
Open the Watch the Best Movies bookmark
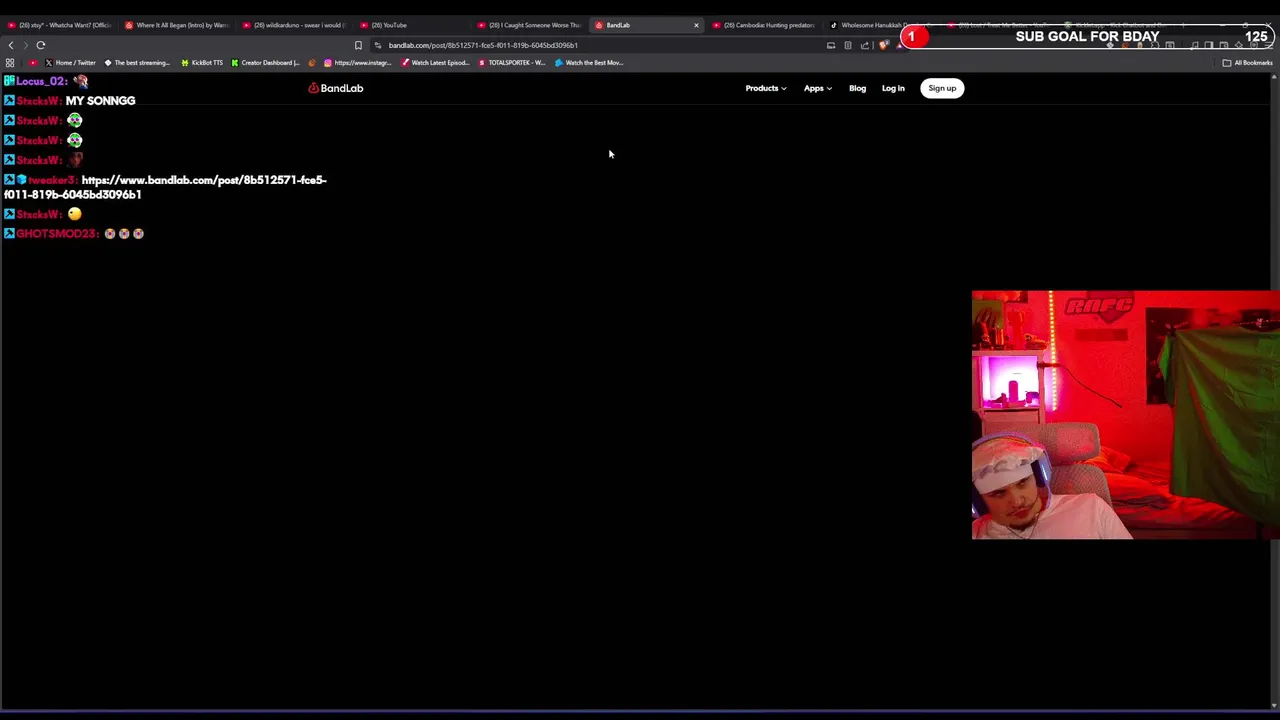point(590,63)
